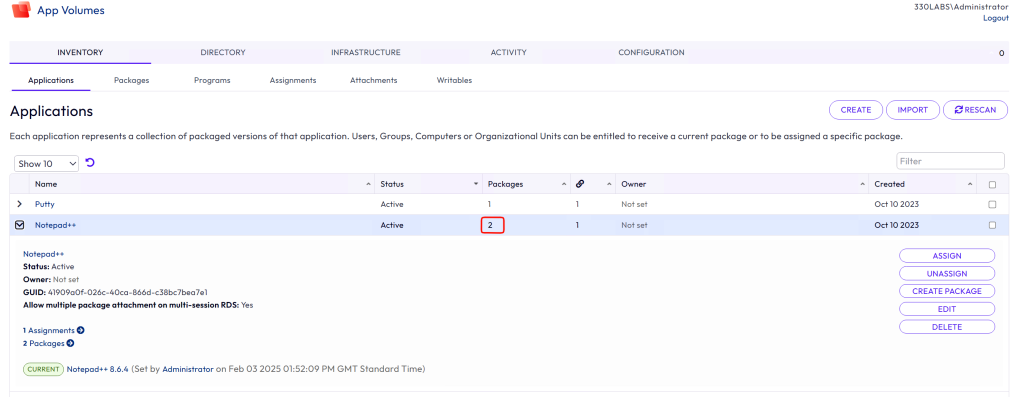Open the Notepad++ link in table row
Screen dimensions: 1024x397
click(56, 225)
